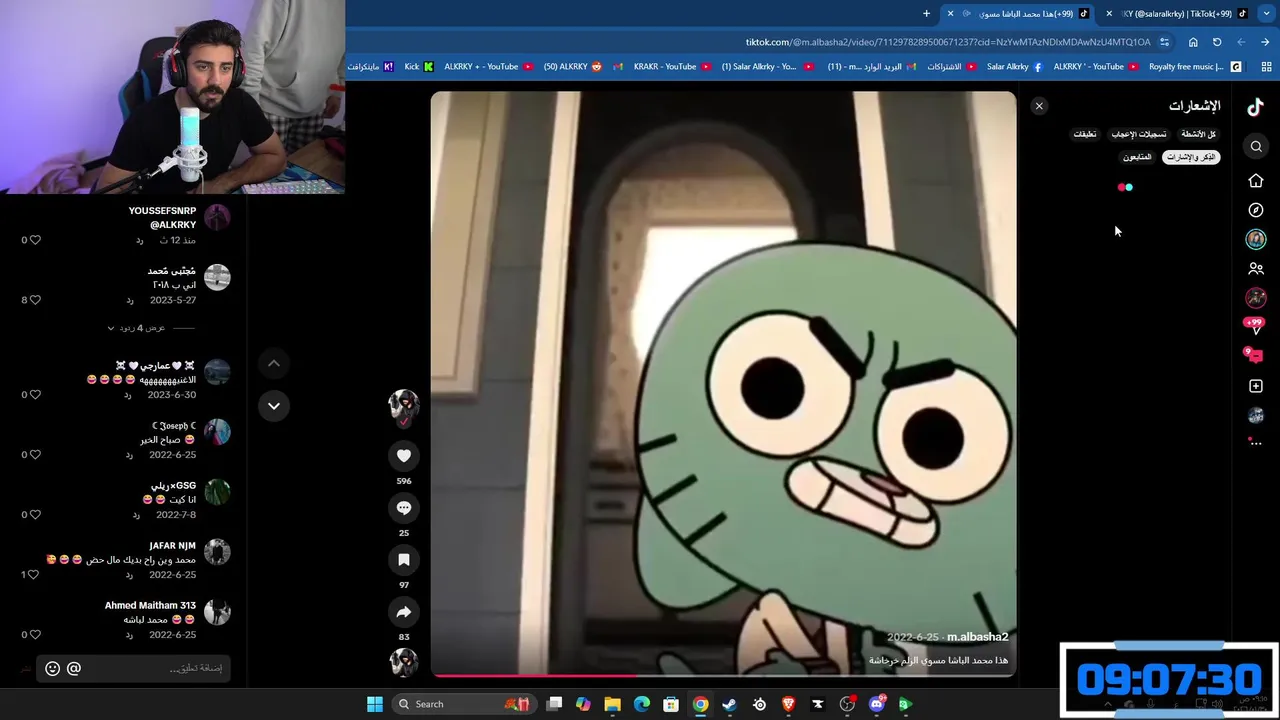
Task: Like the video with the heart button
Action: 404,456
